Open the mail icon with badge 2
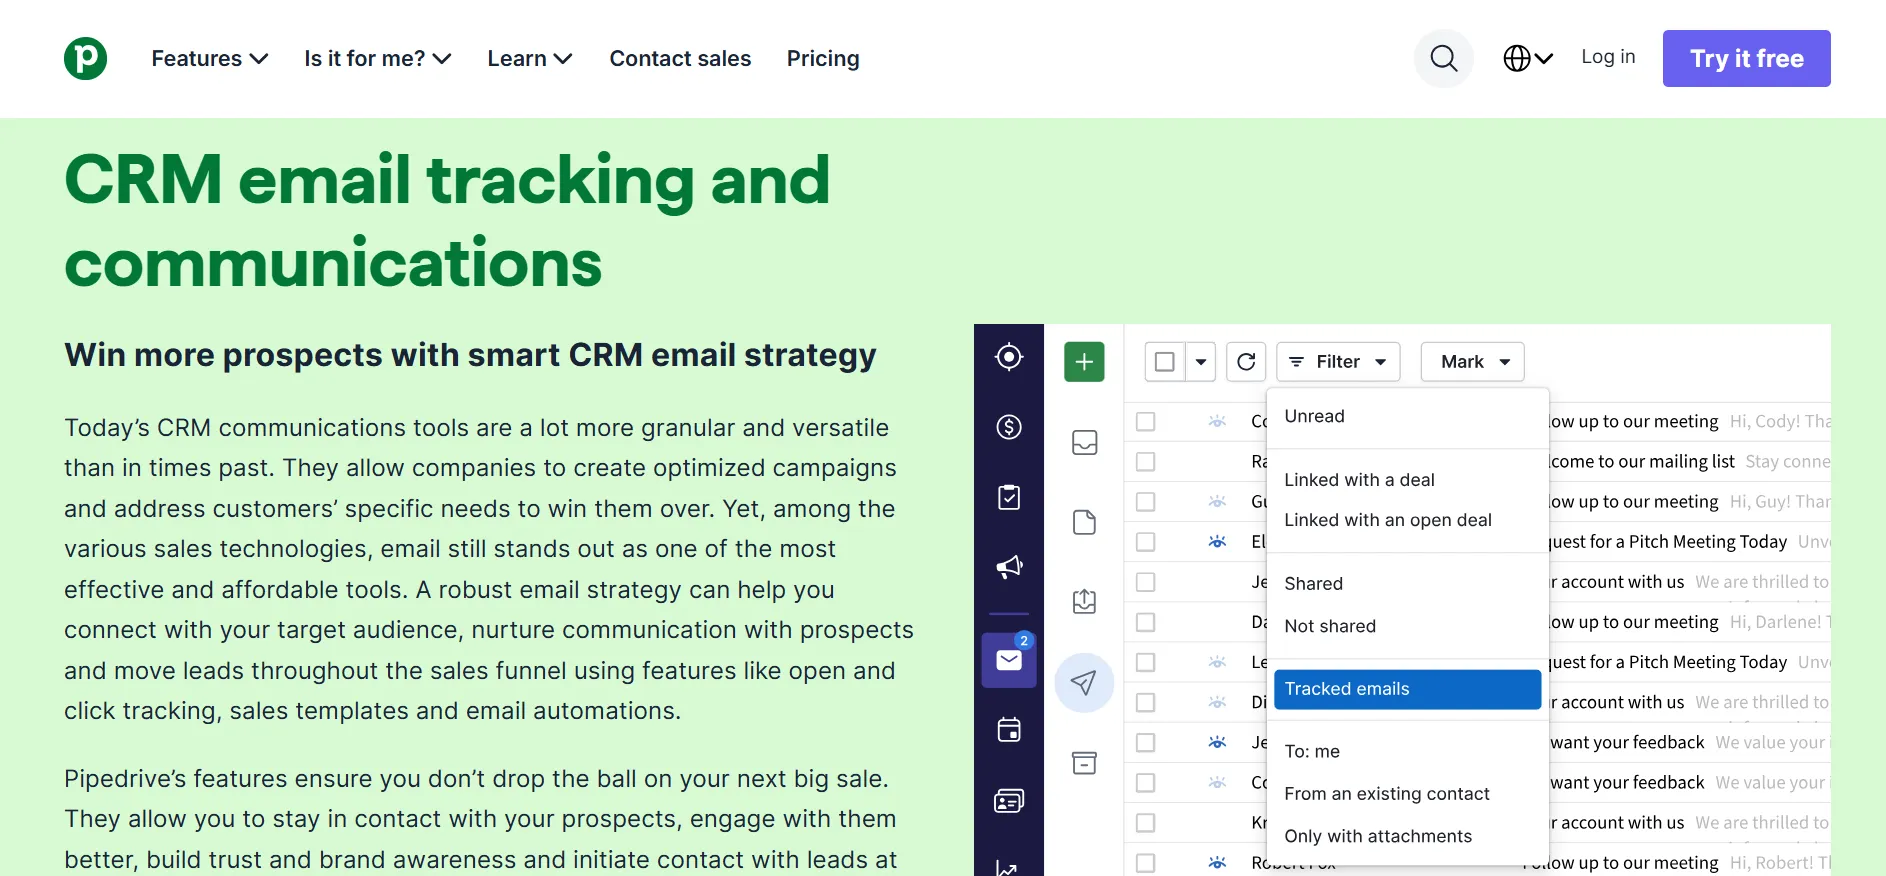The height and width of the screenshot is (876, 1886). (1009, 660)
